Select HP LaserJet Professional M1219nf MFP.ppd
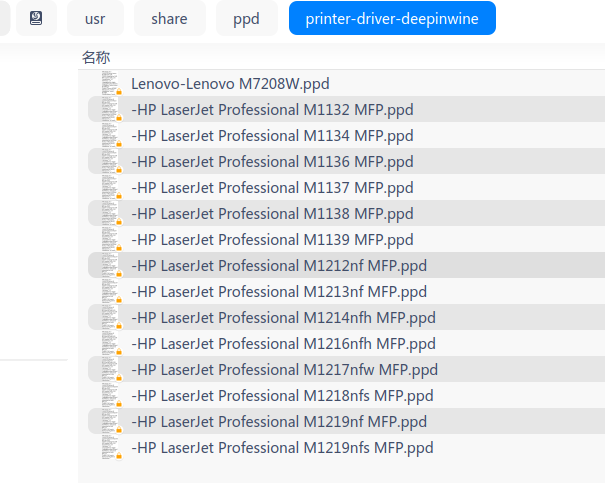Screen dimensions: 605x483 pyautogui.click(x=279, y=422)
